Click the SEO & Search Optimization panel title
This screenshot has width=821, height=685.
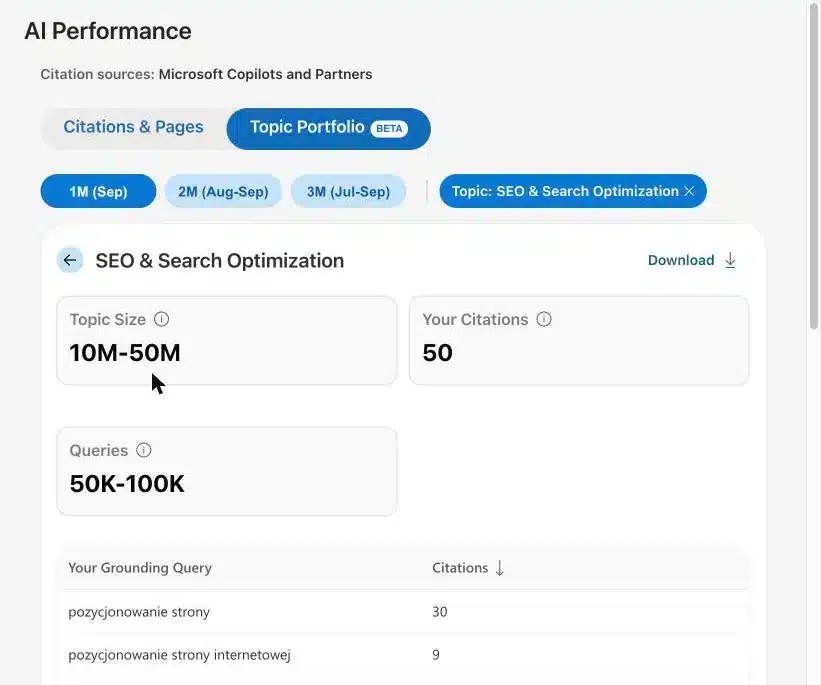219,261
